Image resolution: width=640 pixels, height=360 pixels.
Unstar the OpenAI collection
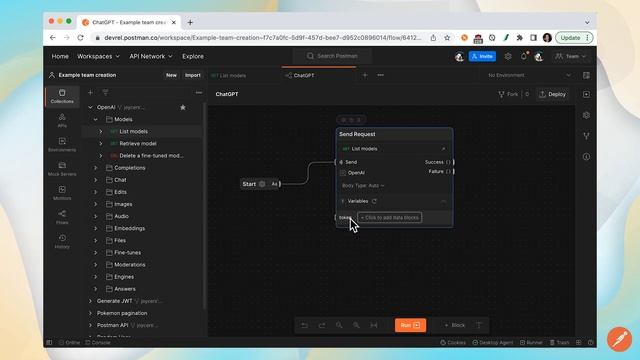183,107
